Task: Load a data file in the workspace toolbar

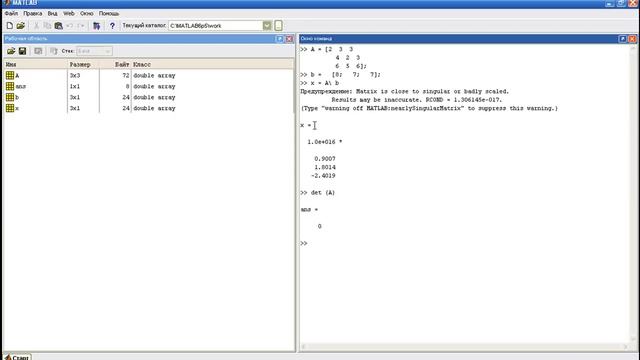Action: point(11,51)
